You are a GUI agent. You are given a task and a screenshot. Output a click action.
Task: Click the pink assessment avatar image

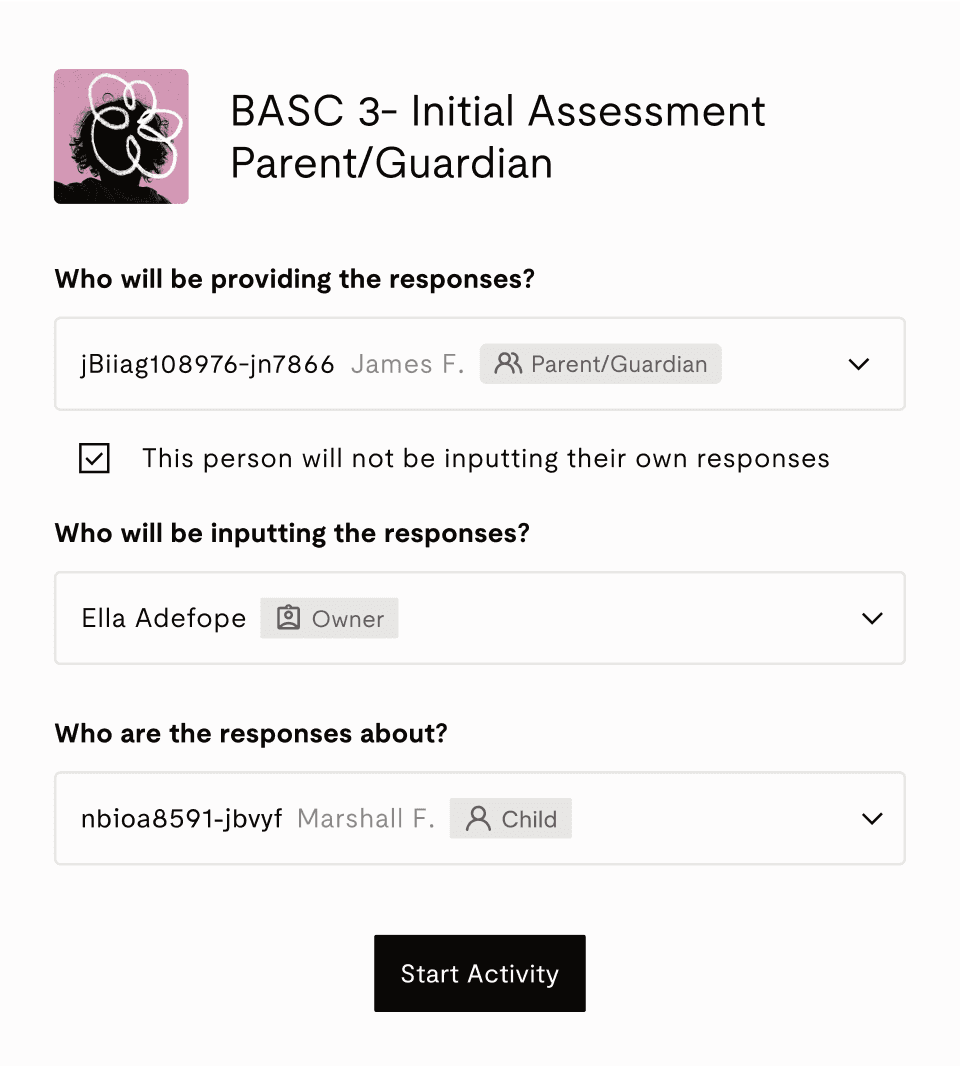click(121, 136)
